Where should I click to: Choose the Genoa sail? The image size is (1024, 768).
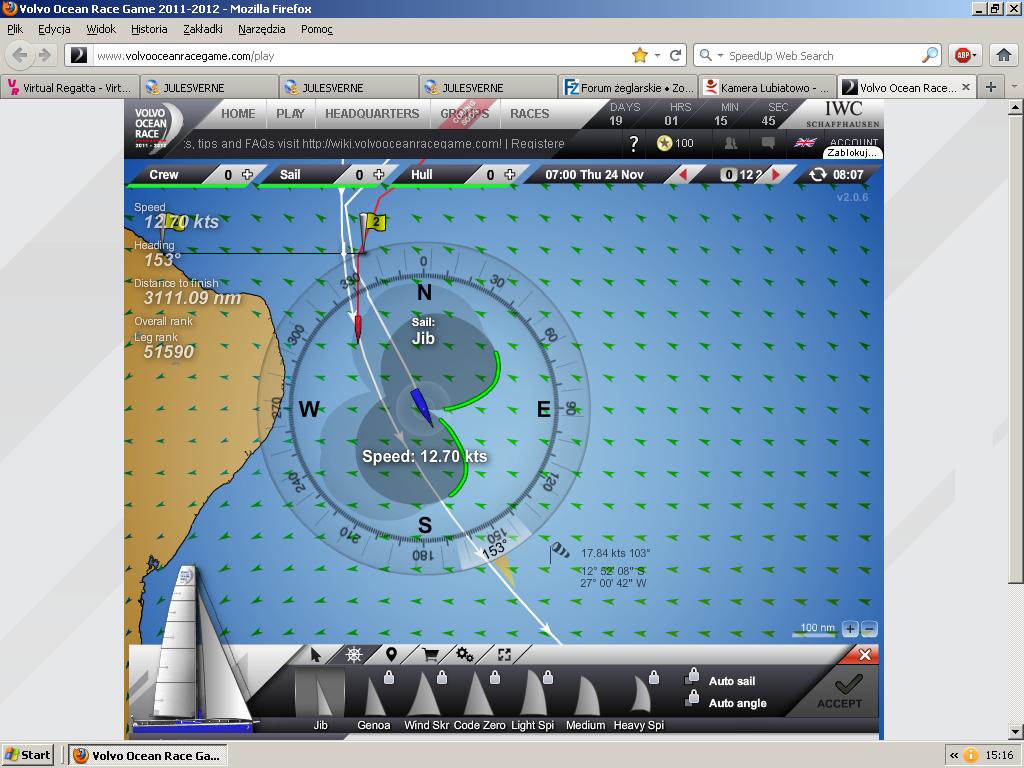click(373, 699)
